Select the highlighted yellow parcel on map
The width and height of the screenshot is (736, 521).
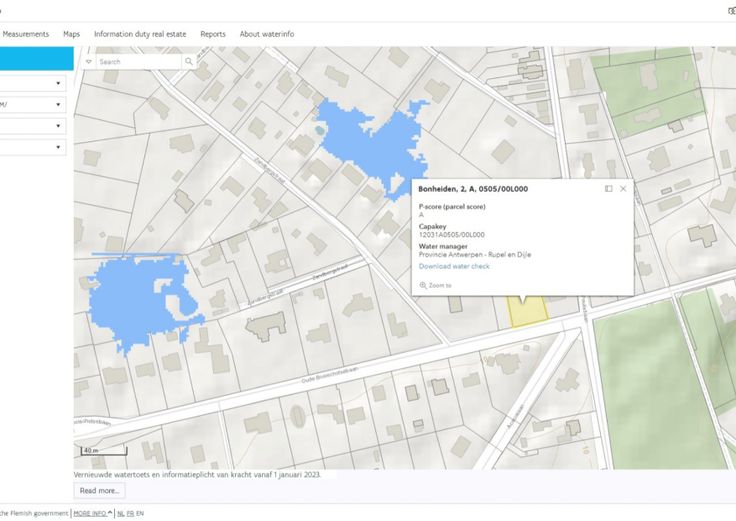click(x=528, y=311)
